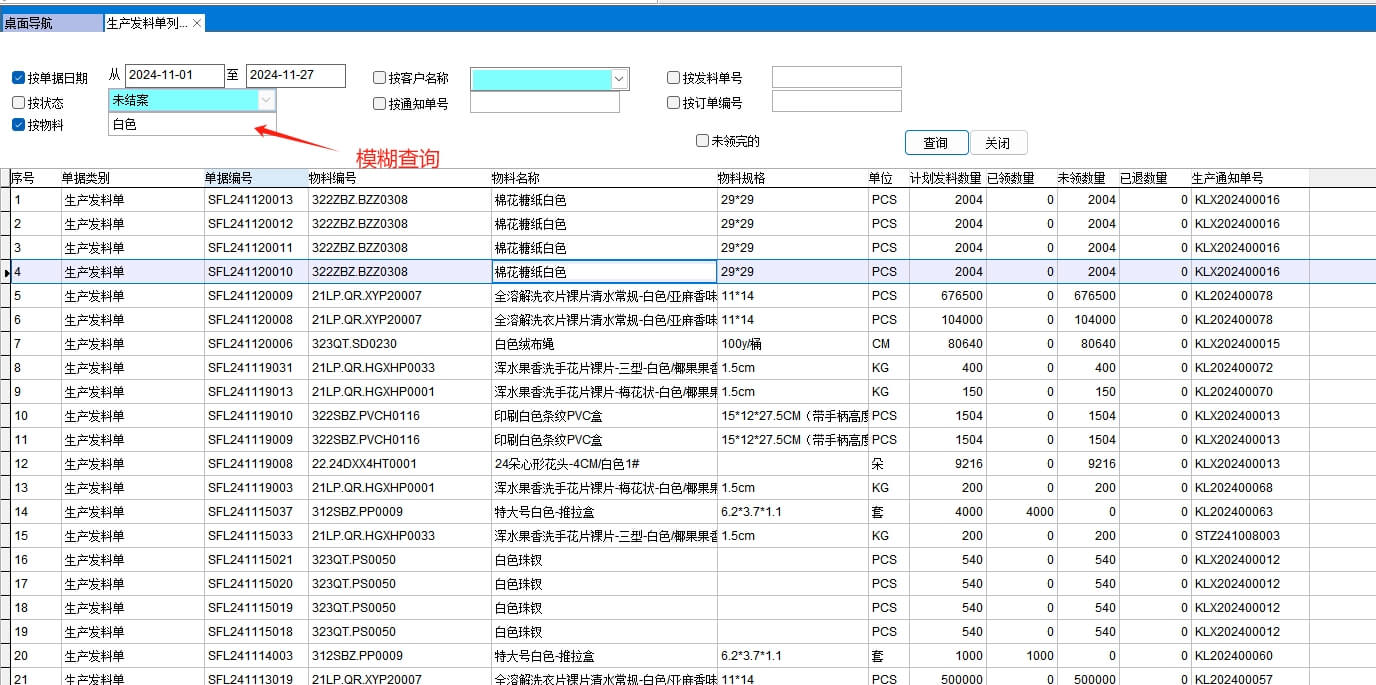Enable the 按状态 filter checkbox
Viewport: 1376px width, 685px height.
19,102
